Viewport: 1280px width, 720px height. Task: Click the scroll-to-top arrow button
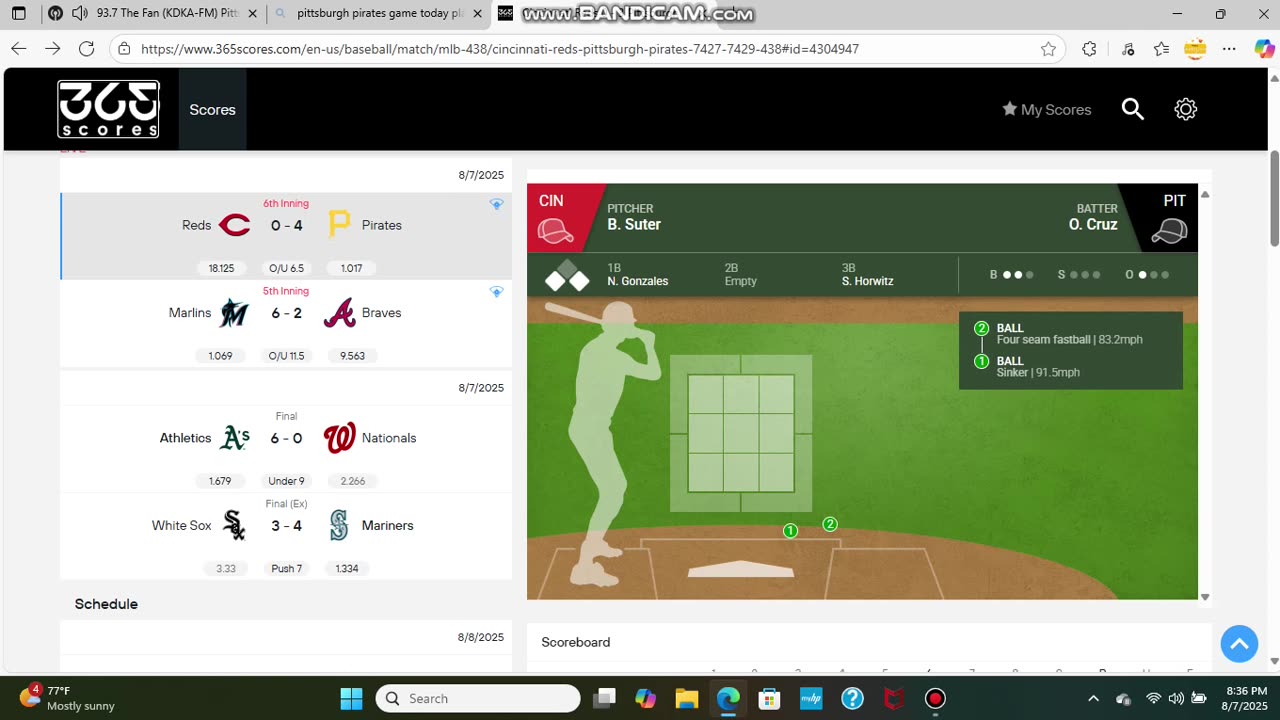[x=1238, y=644]
